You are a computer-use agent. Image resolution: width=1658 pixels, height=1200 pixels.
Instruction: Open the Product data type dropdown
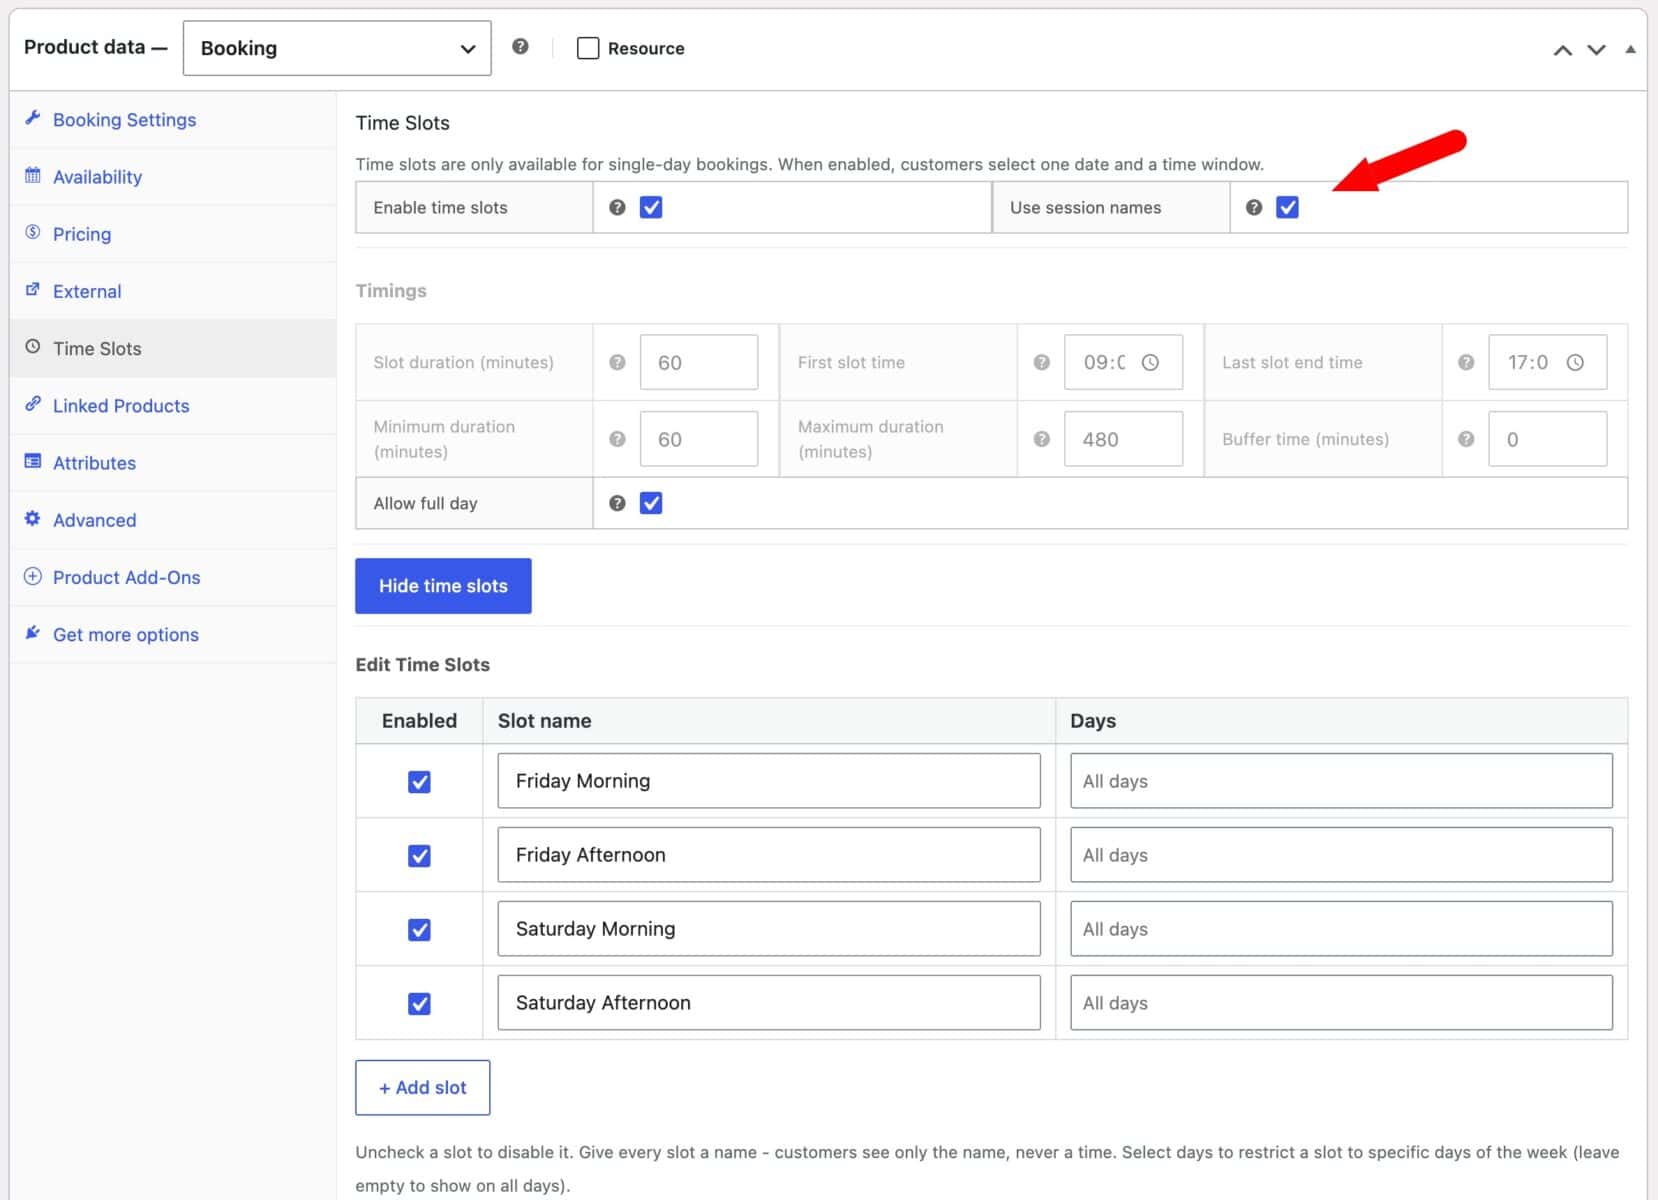337,48
